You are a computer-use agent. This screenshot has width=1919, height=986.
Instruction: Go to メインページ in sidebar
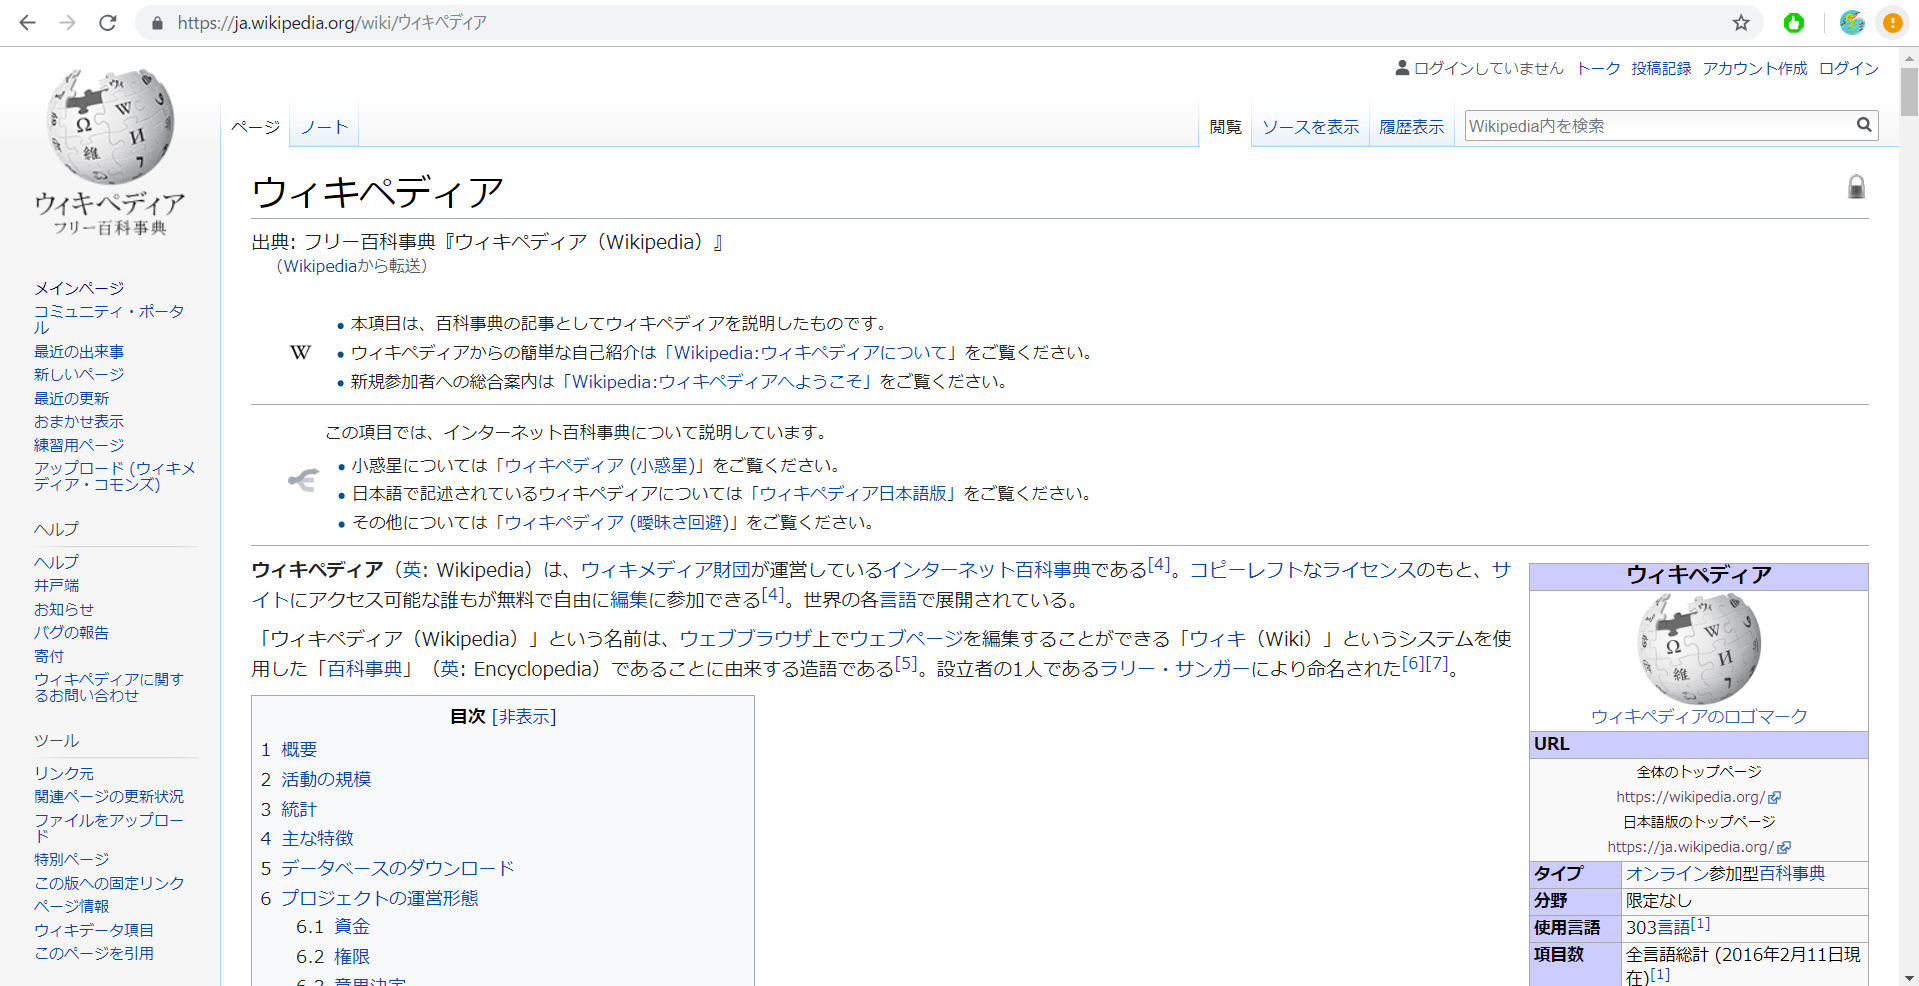[79, 288]
